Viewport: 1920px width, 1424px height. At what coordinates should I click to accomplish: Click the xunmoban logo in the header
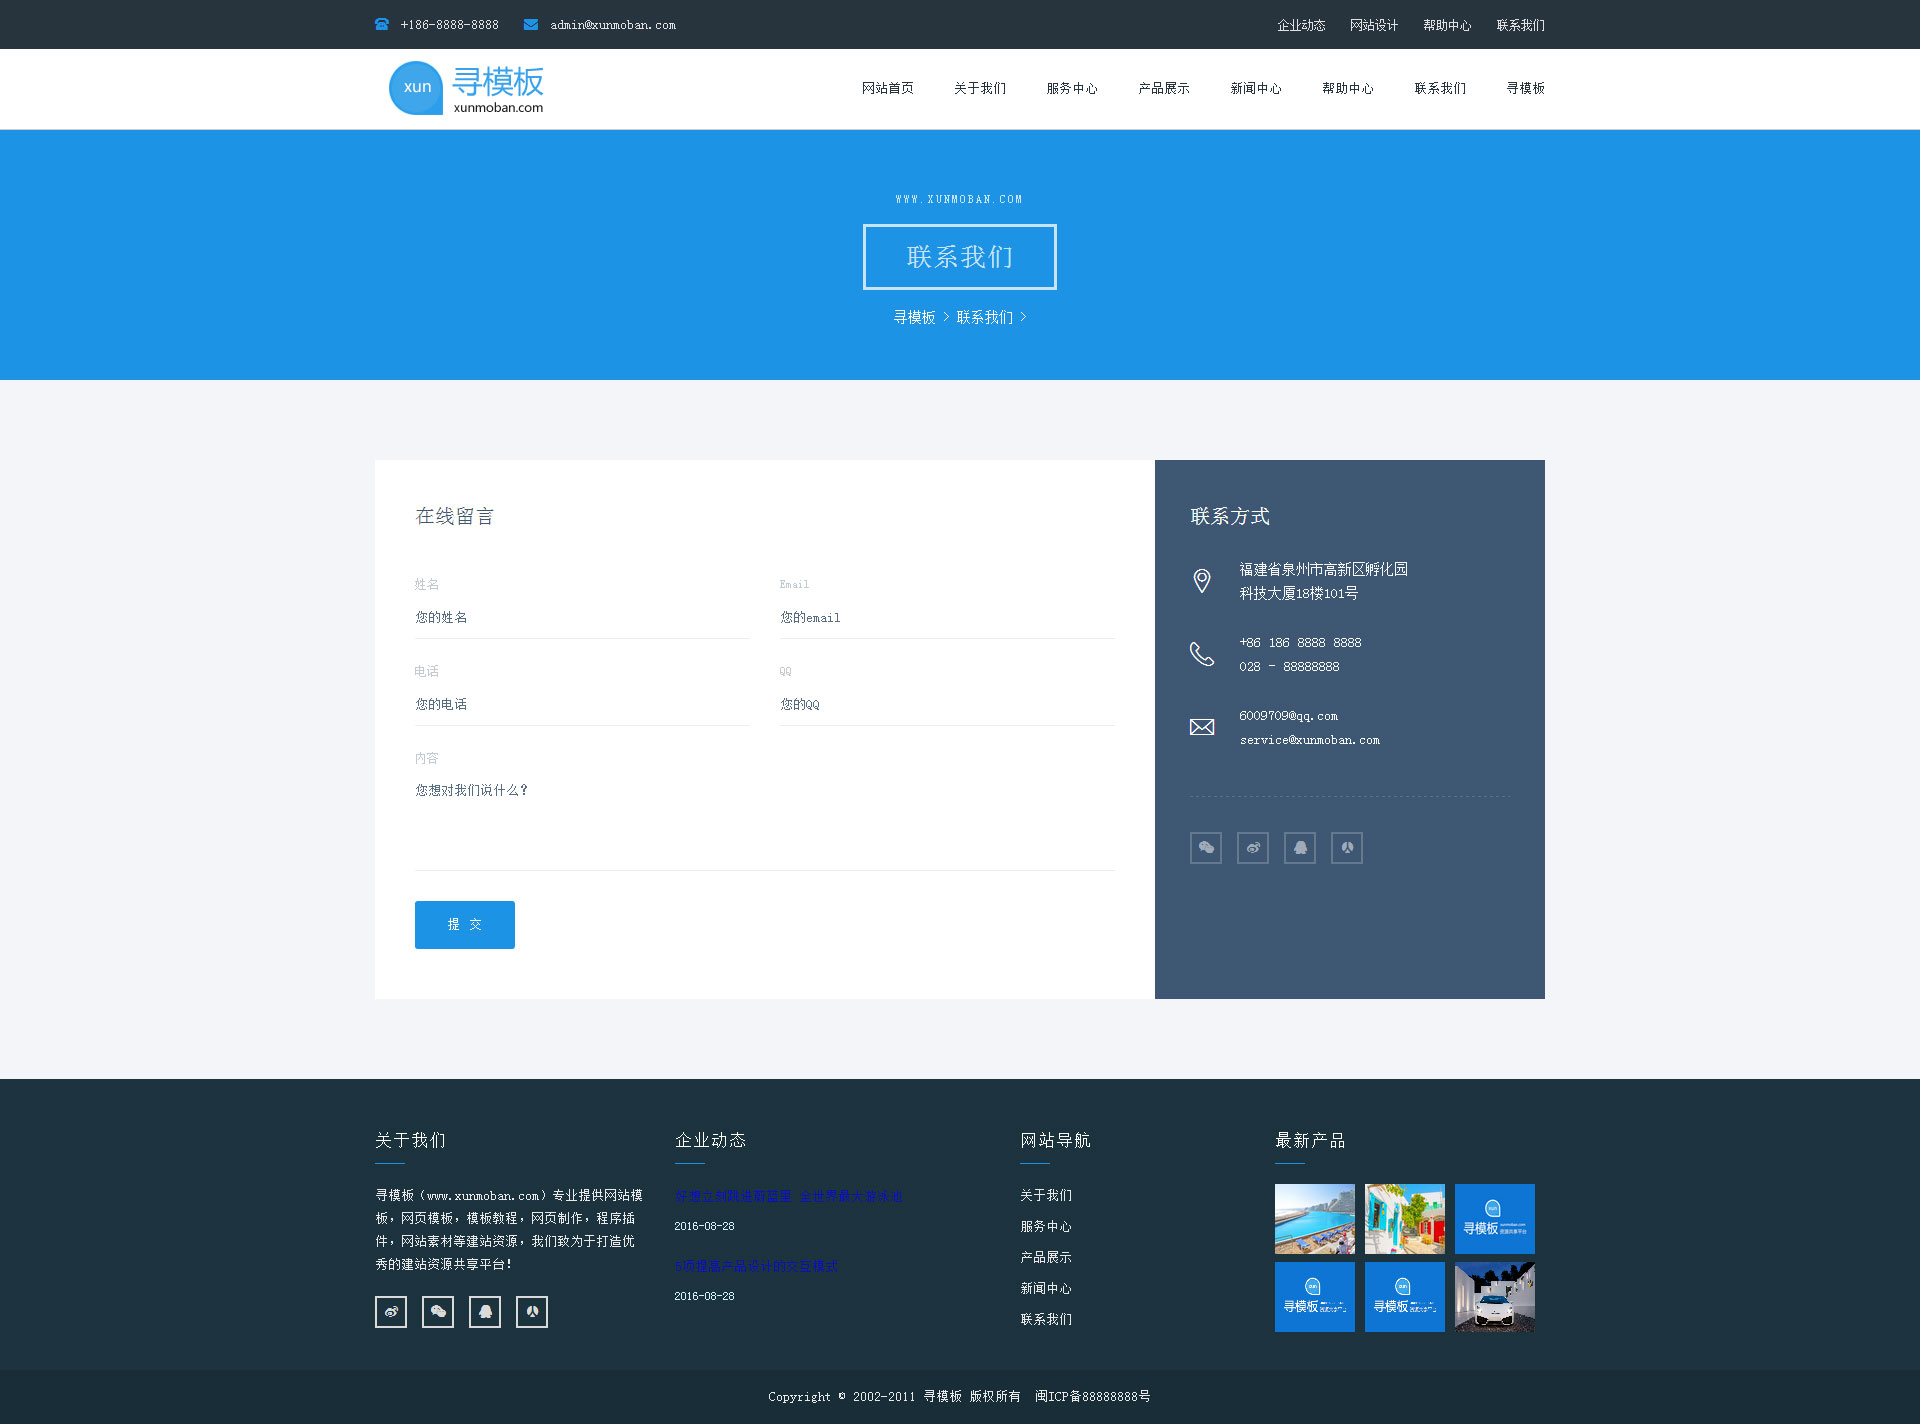(466, 89)
